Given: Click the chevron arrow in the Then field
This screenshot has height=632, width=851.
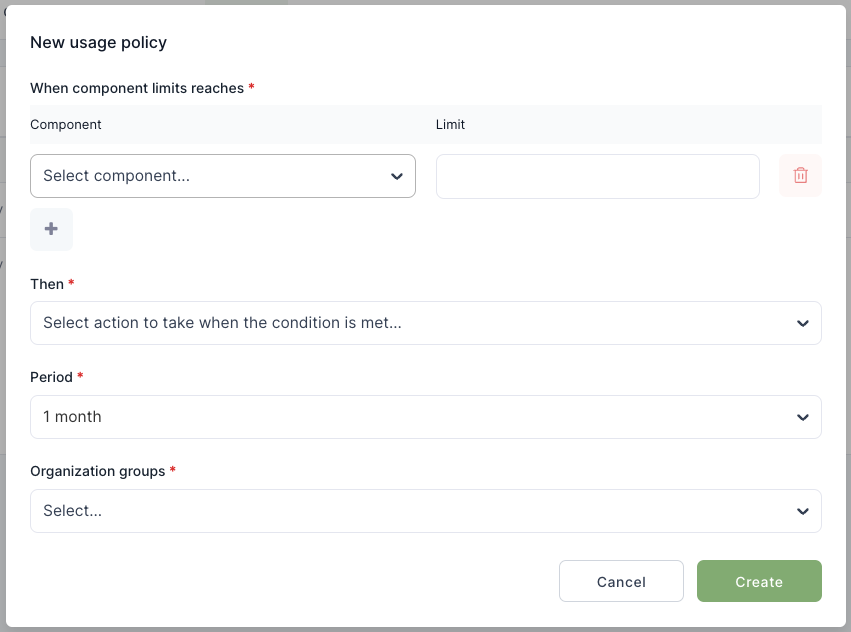Looking at the screenshot, I should coord(802,323).
